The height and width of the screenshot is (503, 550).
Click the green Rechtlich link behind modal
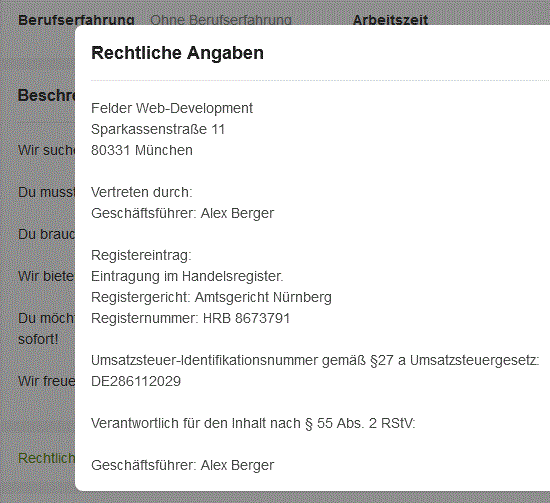point(46,458)
